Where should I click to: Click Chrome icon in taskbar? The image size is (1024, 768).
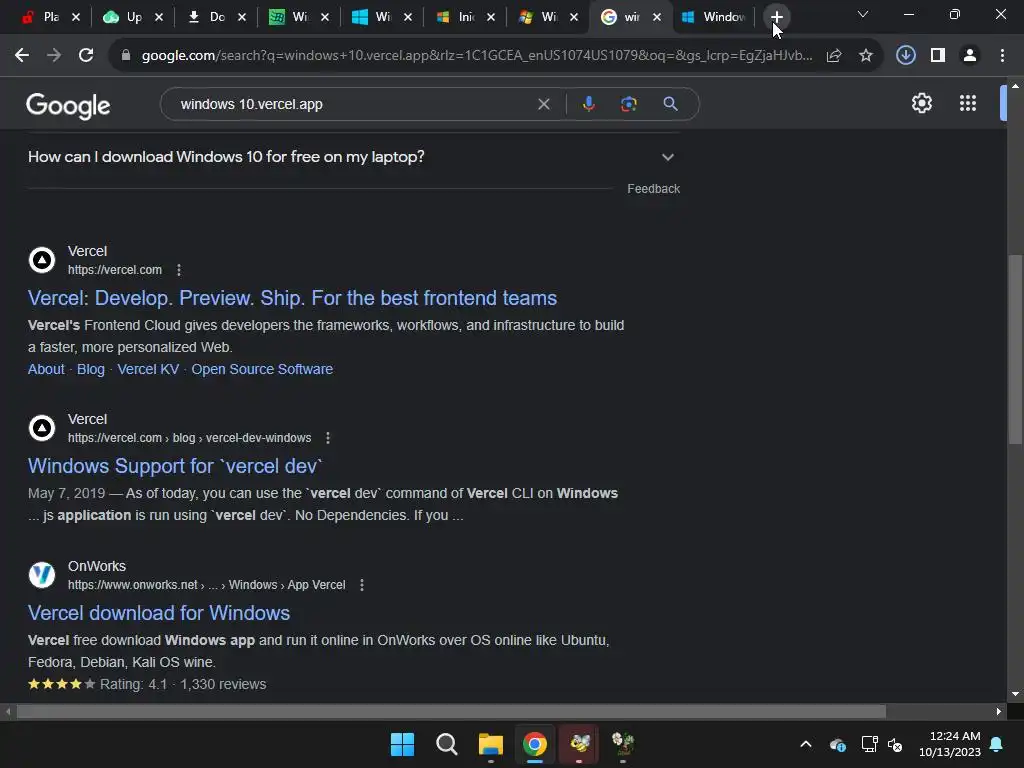(535, 744)
